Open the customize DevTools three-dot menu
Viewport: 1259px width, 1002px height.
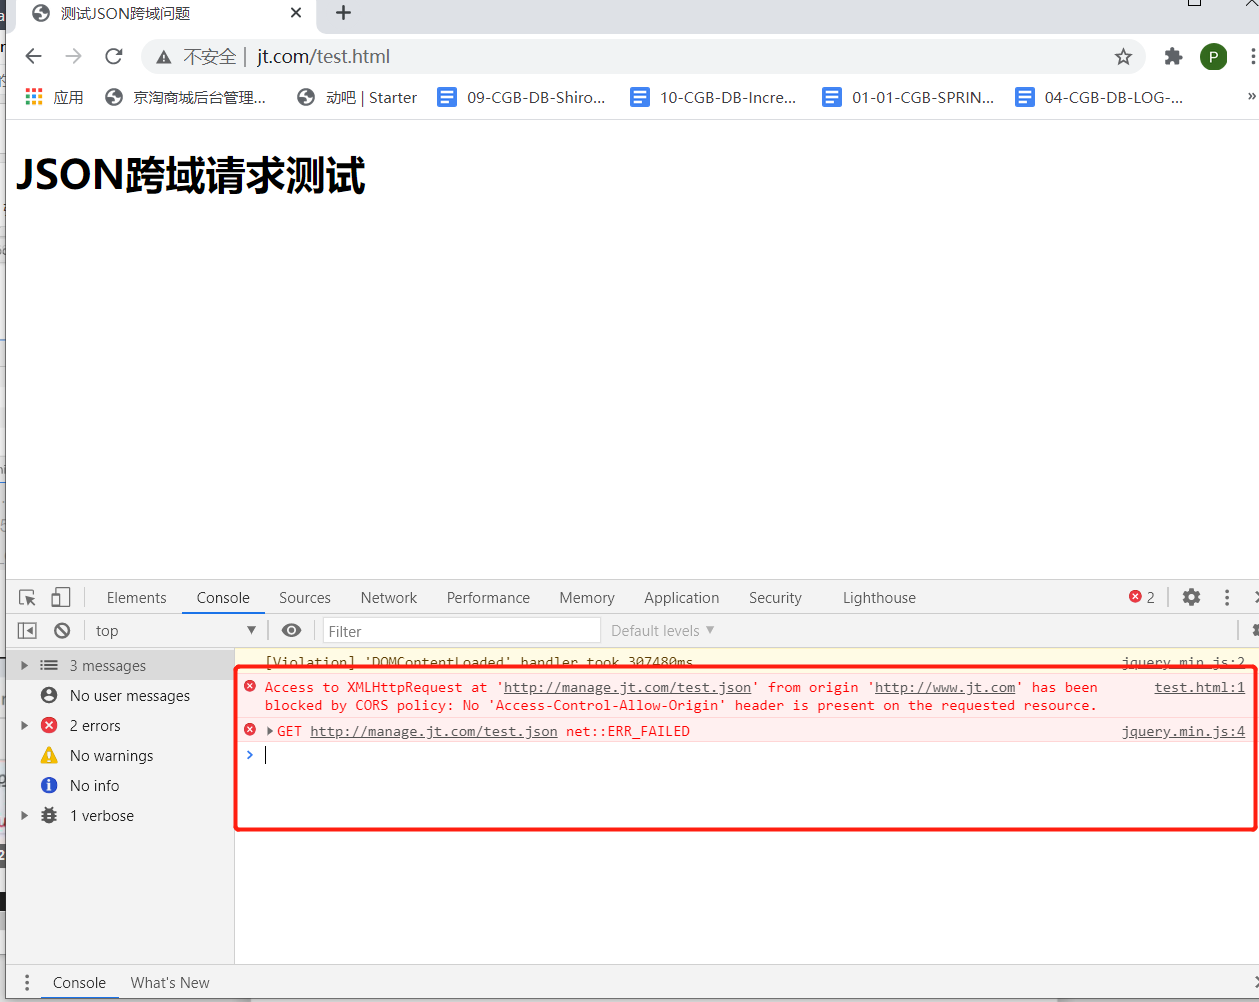pyautogui.click(x=1226, y=597)
